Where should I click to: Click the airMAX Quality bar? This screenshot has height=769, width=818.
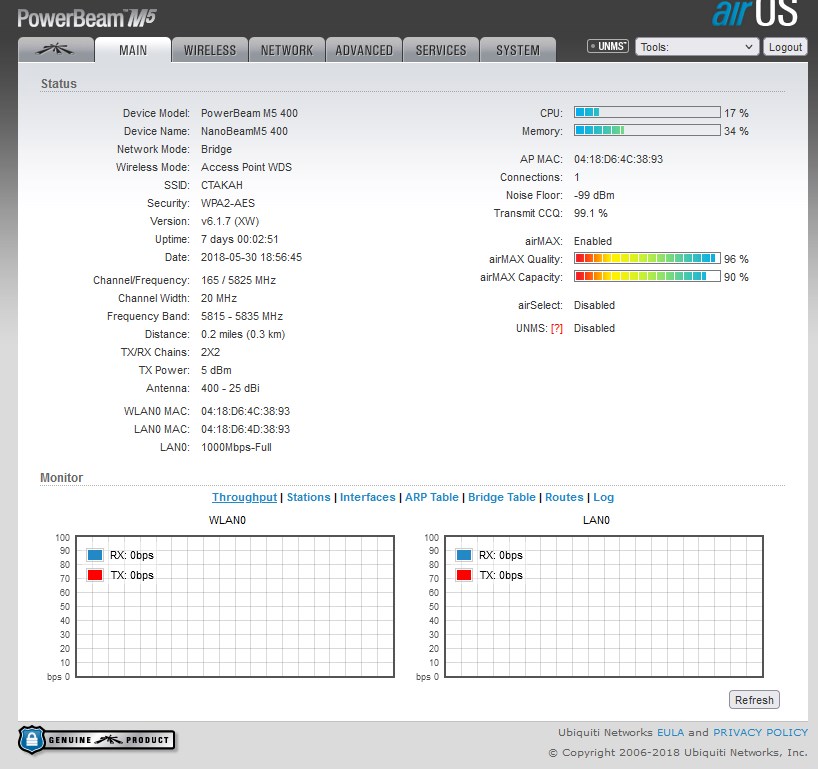coord(647,258)
